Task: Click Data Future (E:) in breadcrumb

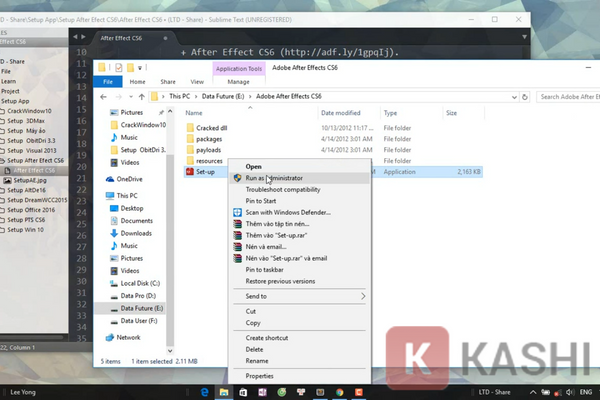Action: click(223, 96)
